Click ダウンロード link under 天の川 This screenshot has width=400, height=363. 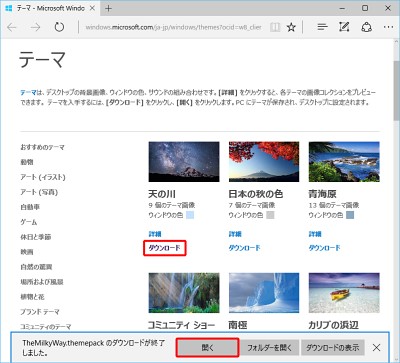point(164,248)
